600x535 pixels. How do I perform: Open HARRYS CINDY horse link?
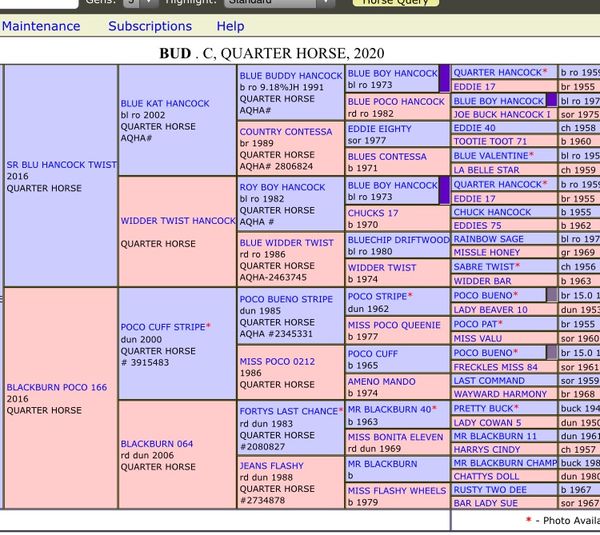pyautogui.click(x=487, y=450)
